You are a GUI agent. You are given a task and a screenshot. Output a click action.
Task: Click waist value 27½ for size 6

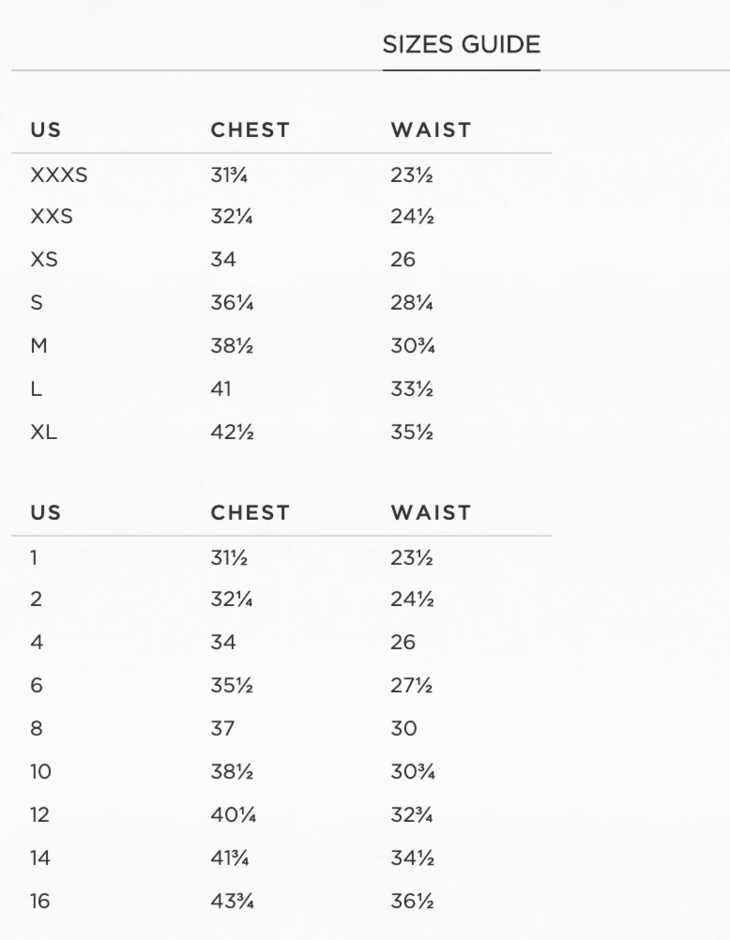[x=411, y=686]
